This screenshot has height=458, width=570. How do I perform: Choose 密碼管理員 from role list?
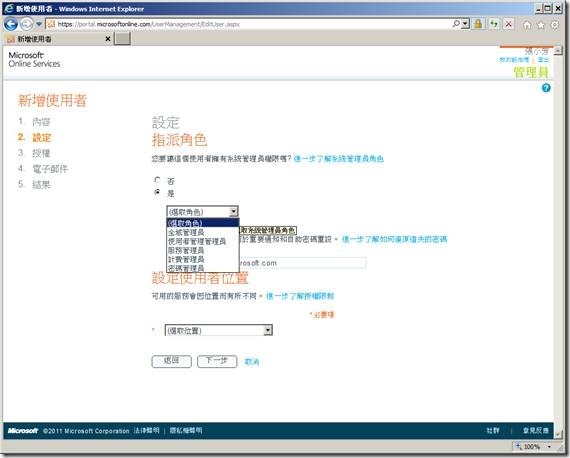click(203, 268)
